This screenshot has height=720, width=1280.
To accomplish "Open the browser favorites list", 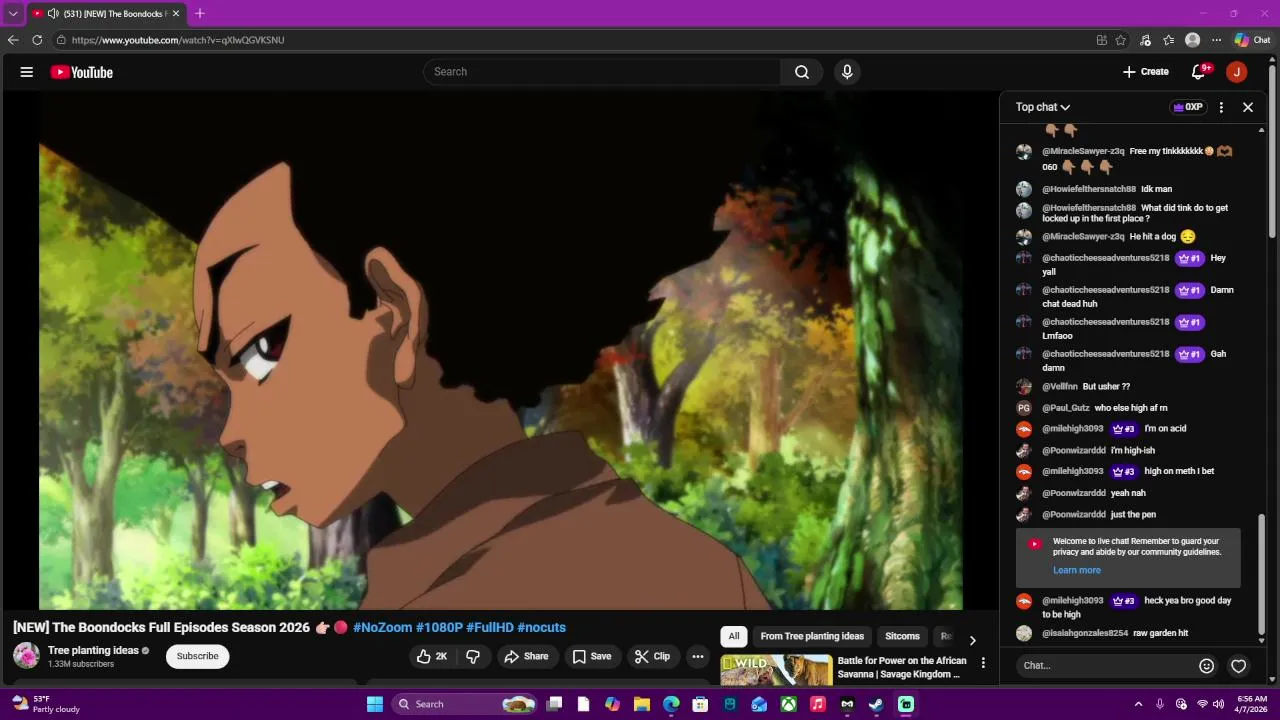I will coord(1169,40).
